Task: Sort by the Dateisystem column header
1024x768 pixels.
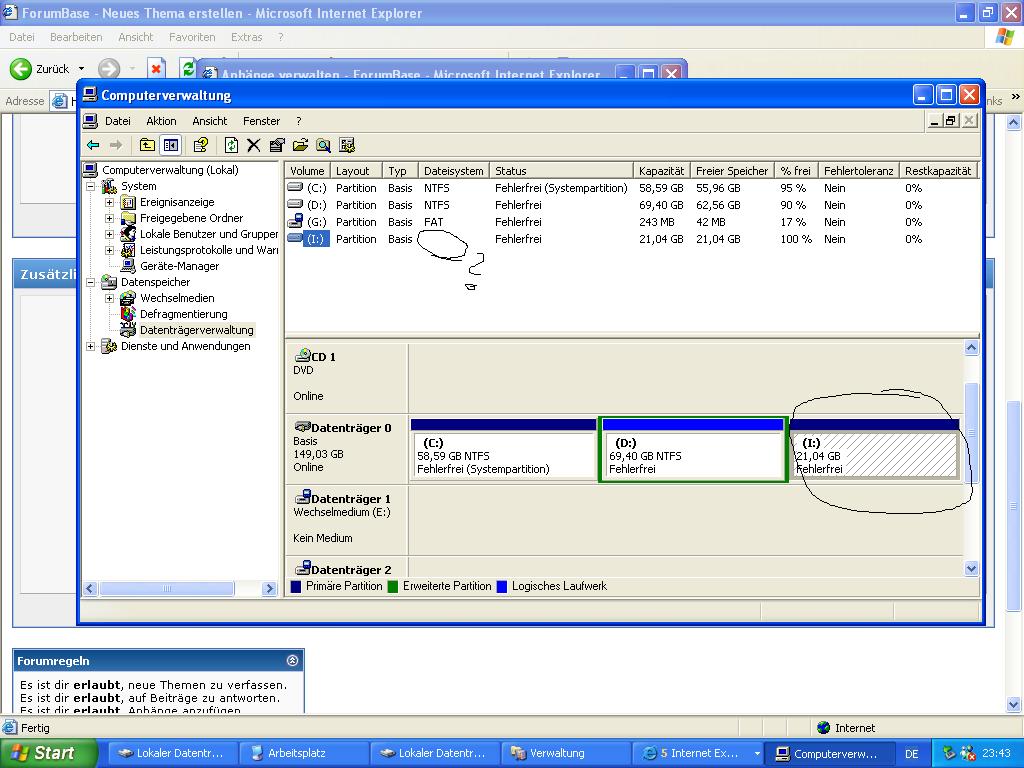Action: point(454,171)
